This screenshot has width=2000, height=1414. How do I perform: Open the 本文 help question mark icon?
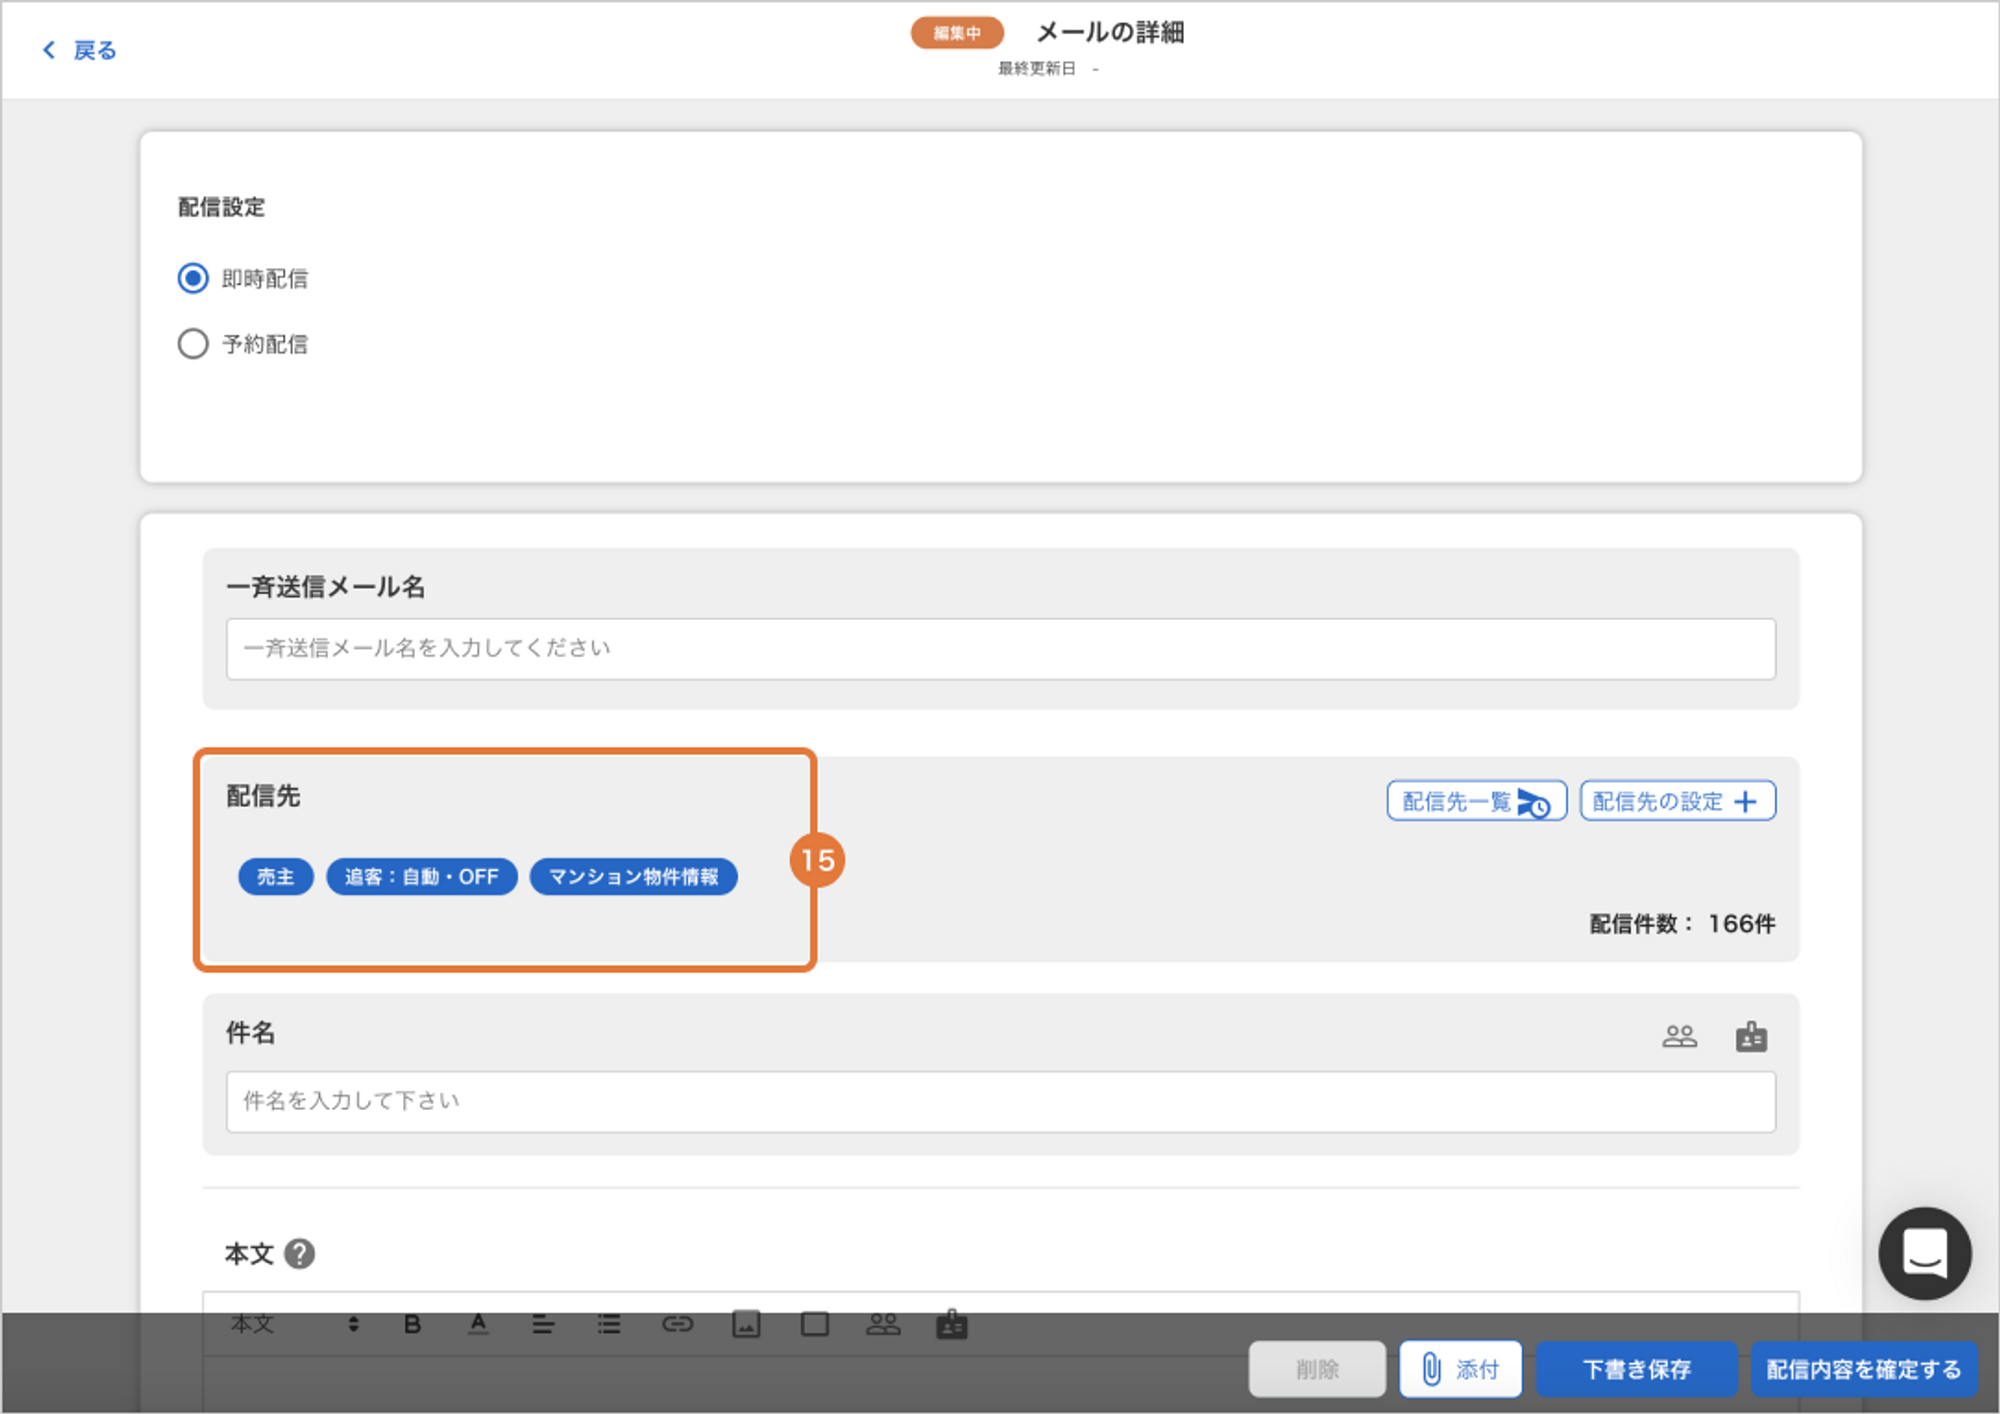pyautogui.click(x=300, y=1254)
